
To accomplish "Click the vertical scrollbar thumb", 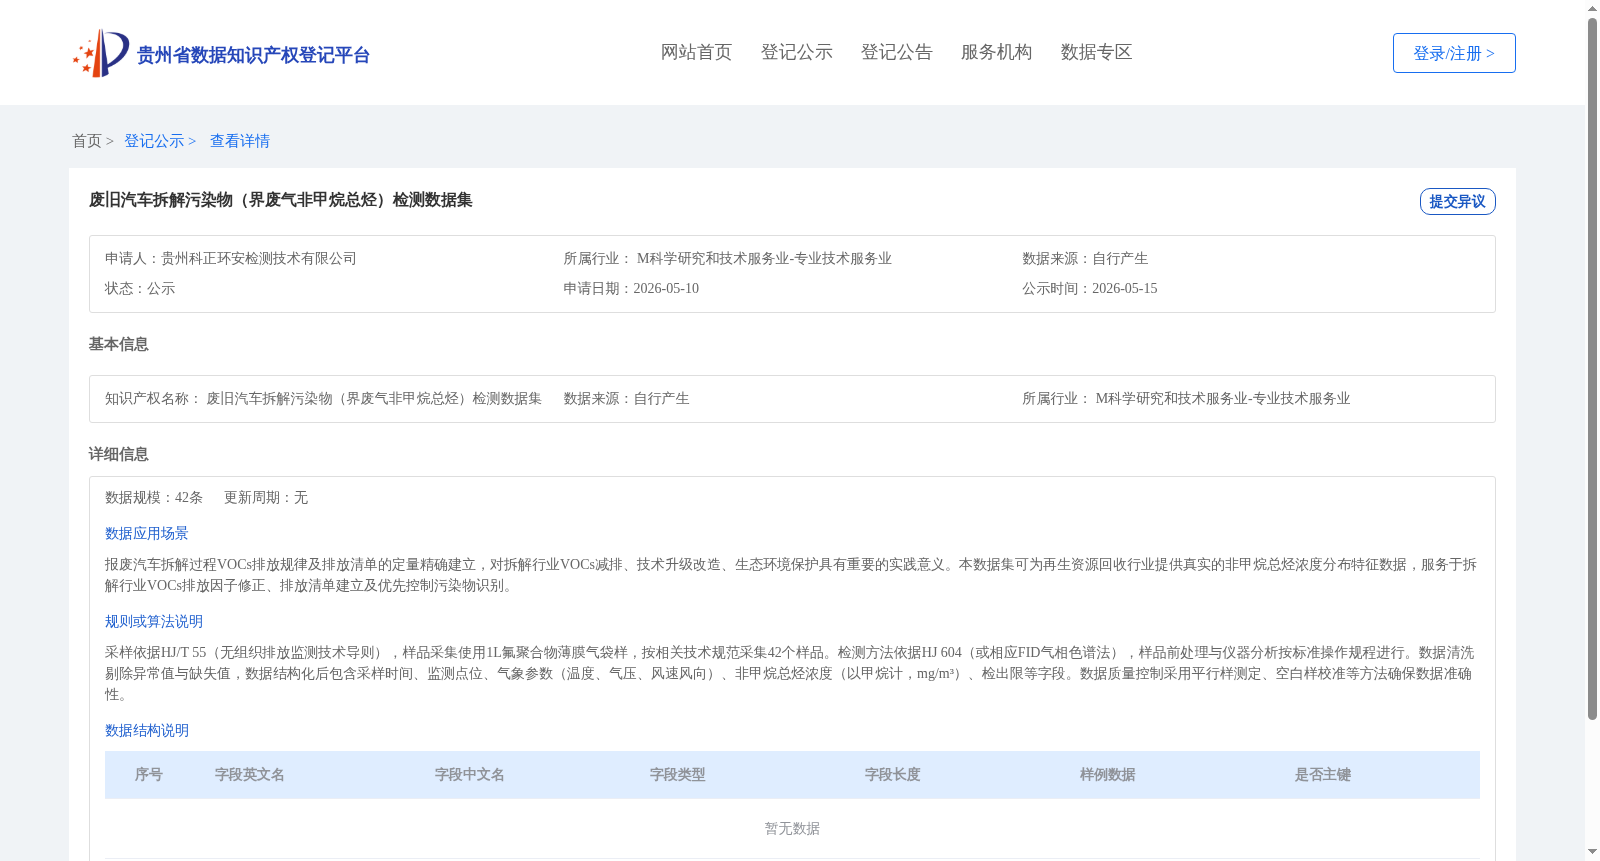I will click(1592, 369).
